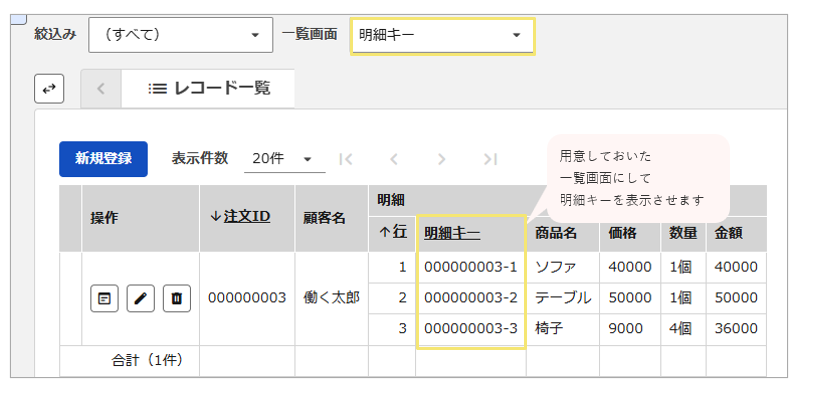Click price cell 9000
Image resolution: width=822 pixels, height=400 pixels.
(625, 329)
